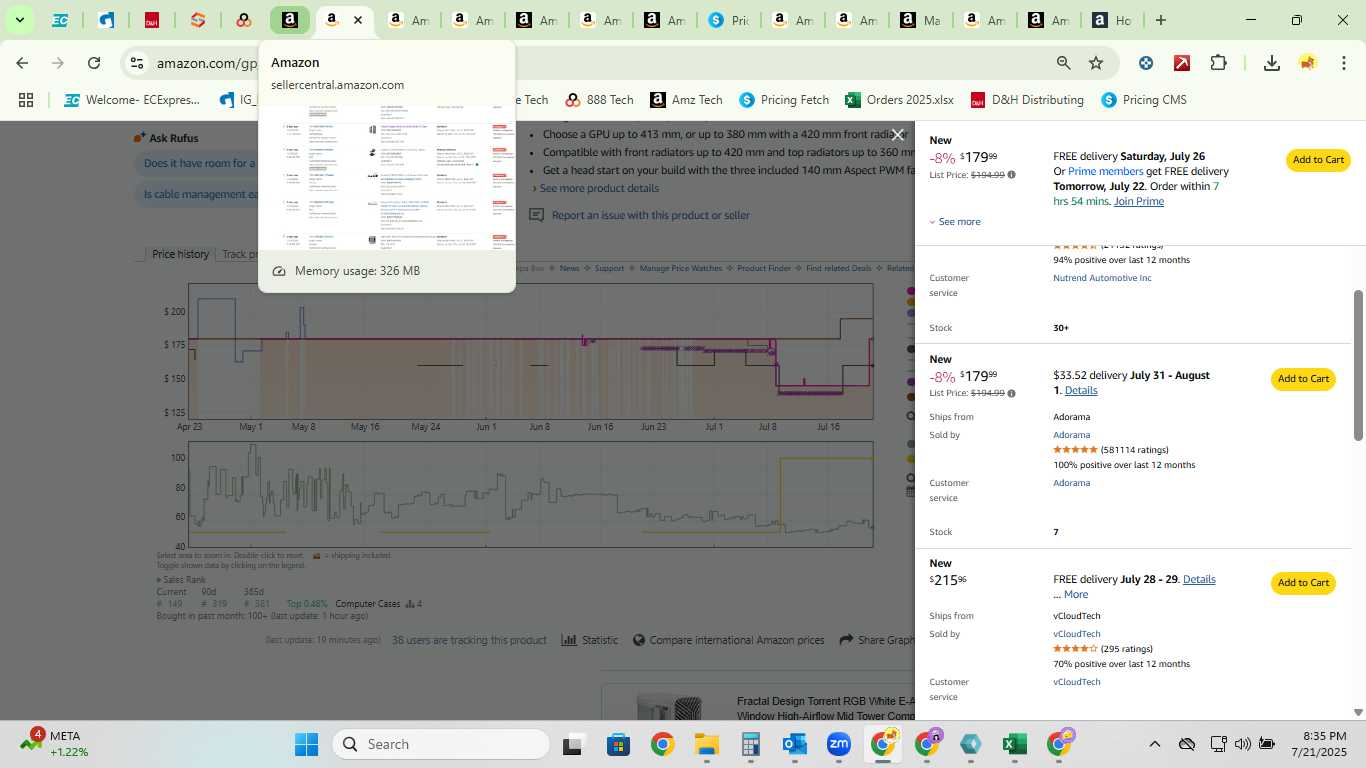The image size is (1366, 768).
Task: Click the taskbar Search box
Action: tap(441, 744)
